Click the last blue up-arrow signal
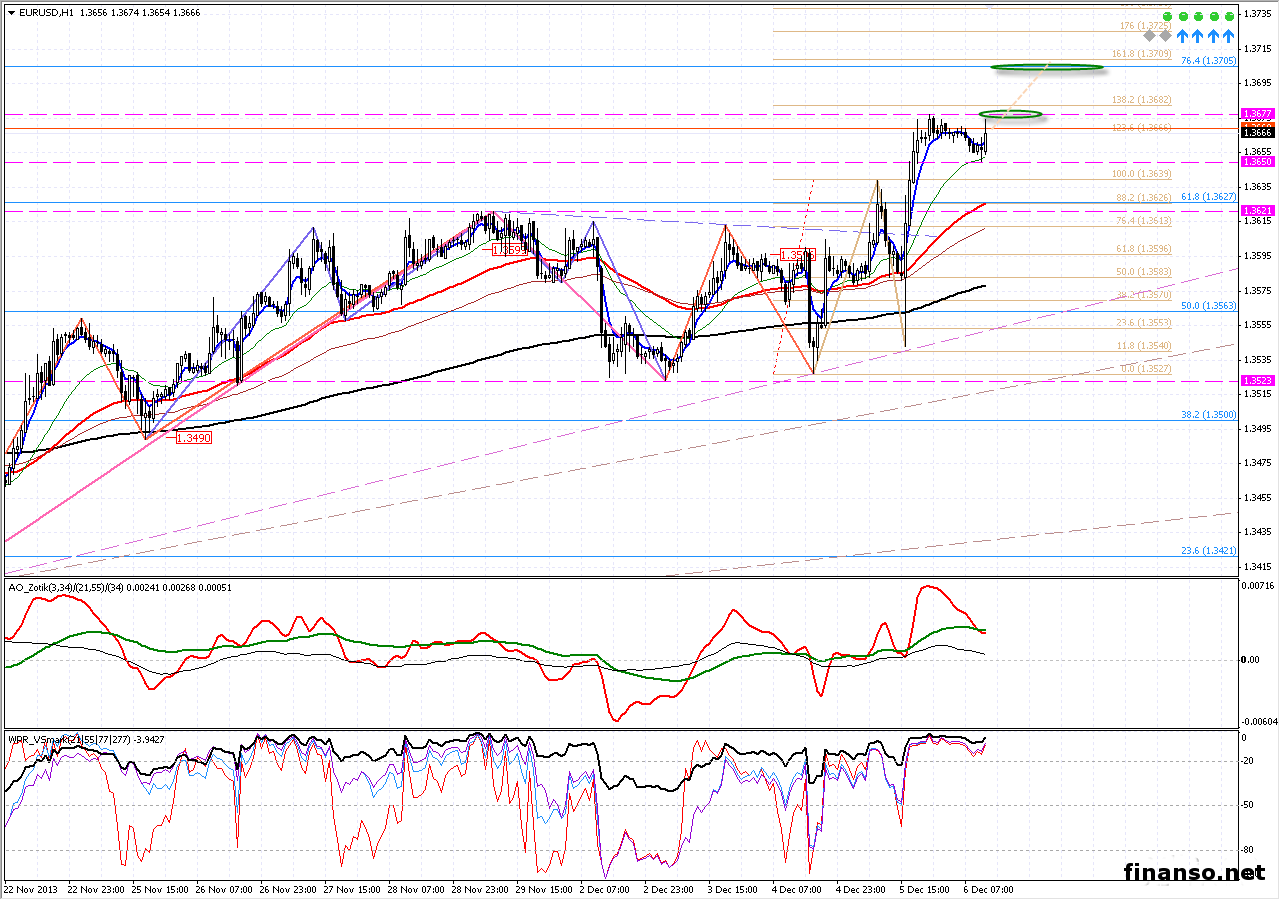 (x=1230, y=36)
